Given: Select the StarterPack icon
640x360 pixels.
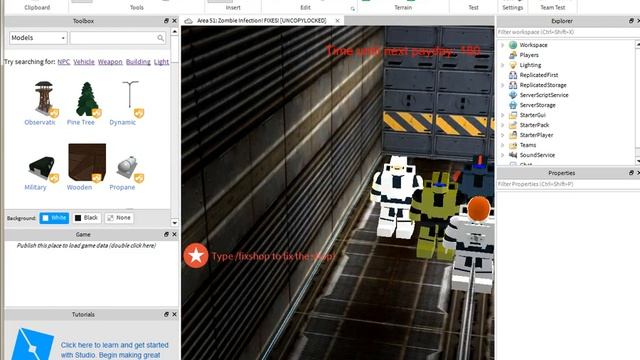Looking at the screenshot, I should (x=513, y=125).
